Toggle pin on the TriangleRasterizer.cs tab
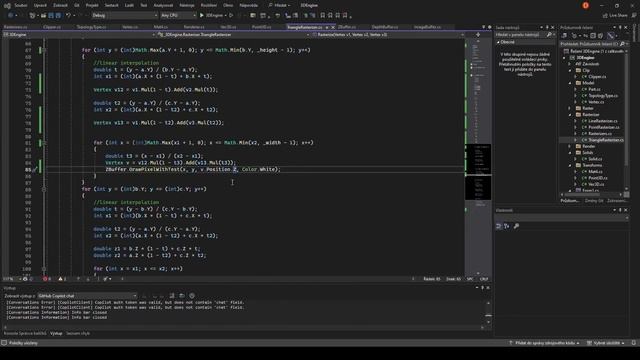 click(x=327, y=27)
